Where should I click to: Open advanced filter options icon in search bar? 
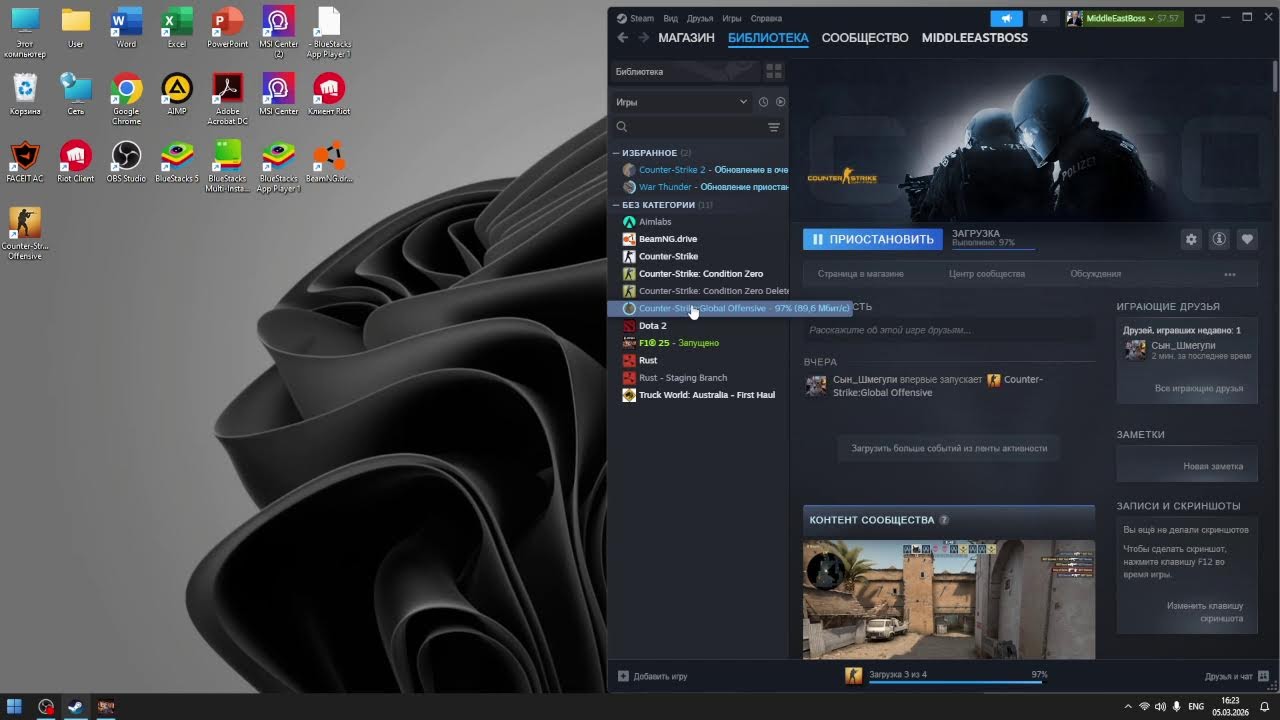(x=773, y=127)
